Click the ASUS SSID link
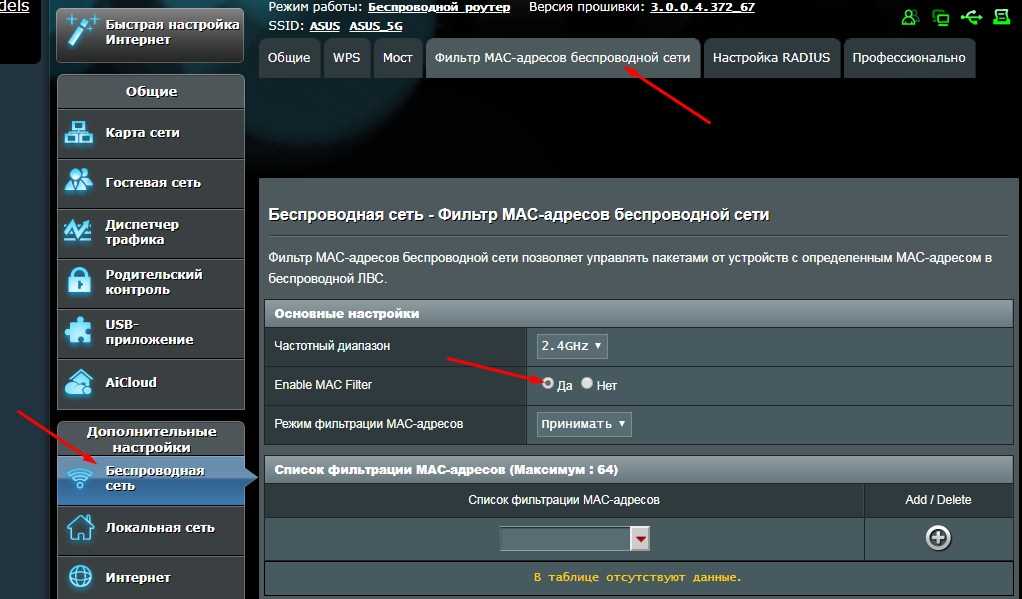The height and width of the screenshot is (599, 1022). [x=325, y=26]
